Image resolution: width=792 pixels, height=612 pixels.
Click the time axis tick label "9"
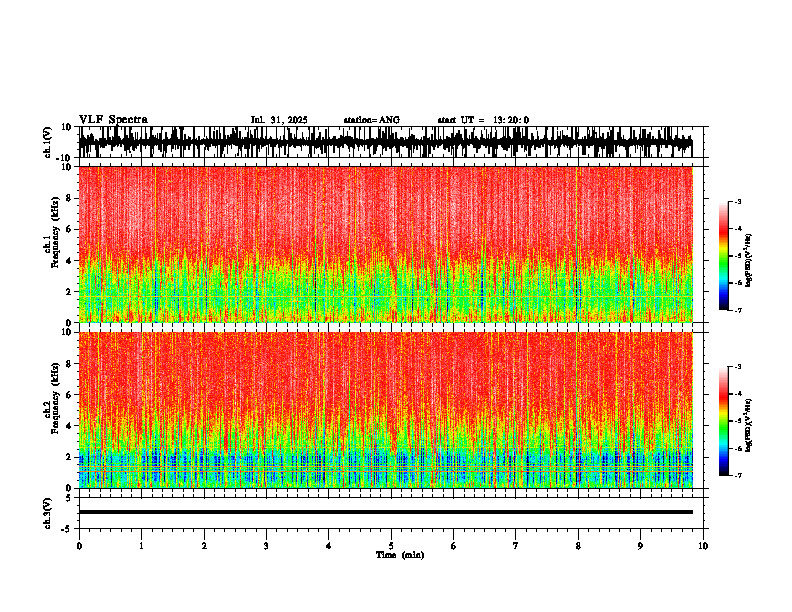pyautogui.click(x=640, y=546)
